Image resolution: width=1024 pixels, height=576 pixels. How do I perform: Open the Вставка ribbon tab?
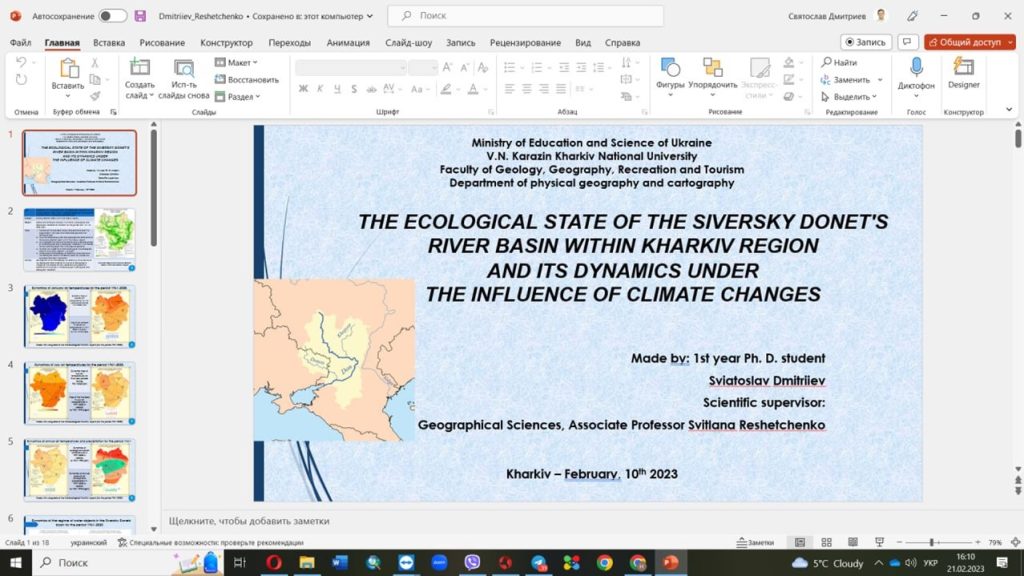click(109, 43)
